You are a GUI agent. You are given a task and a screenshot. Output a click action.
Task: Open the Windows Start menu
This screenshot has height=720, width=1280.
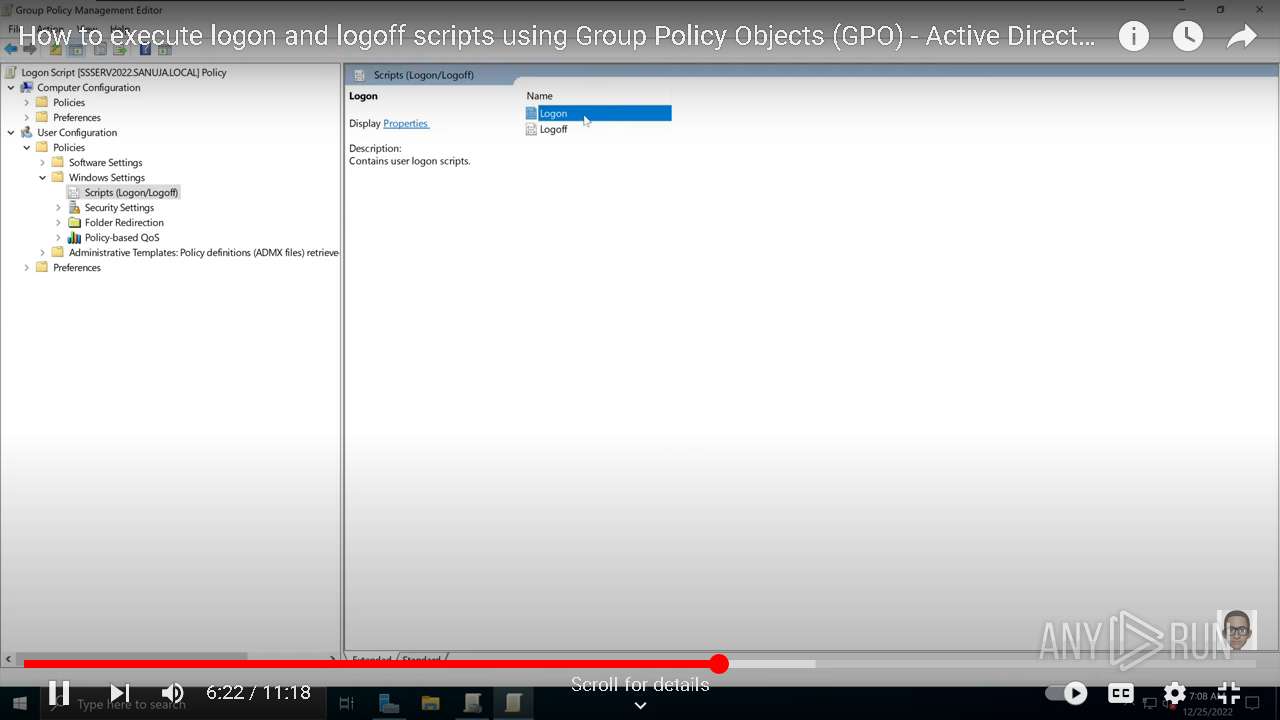(x=20, y=704)
